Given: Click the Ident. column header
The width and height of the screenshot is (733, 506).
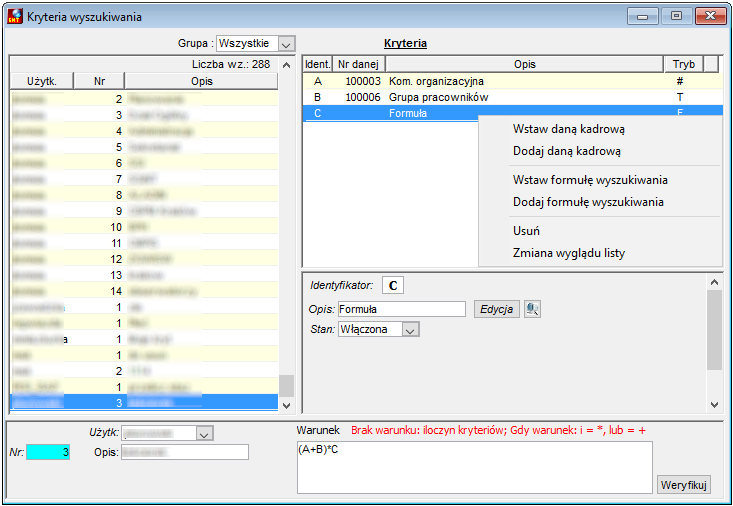Looking at the screenshot, I should 317,64.
